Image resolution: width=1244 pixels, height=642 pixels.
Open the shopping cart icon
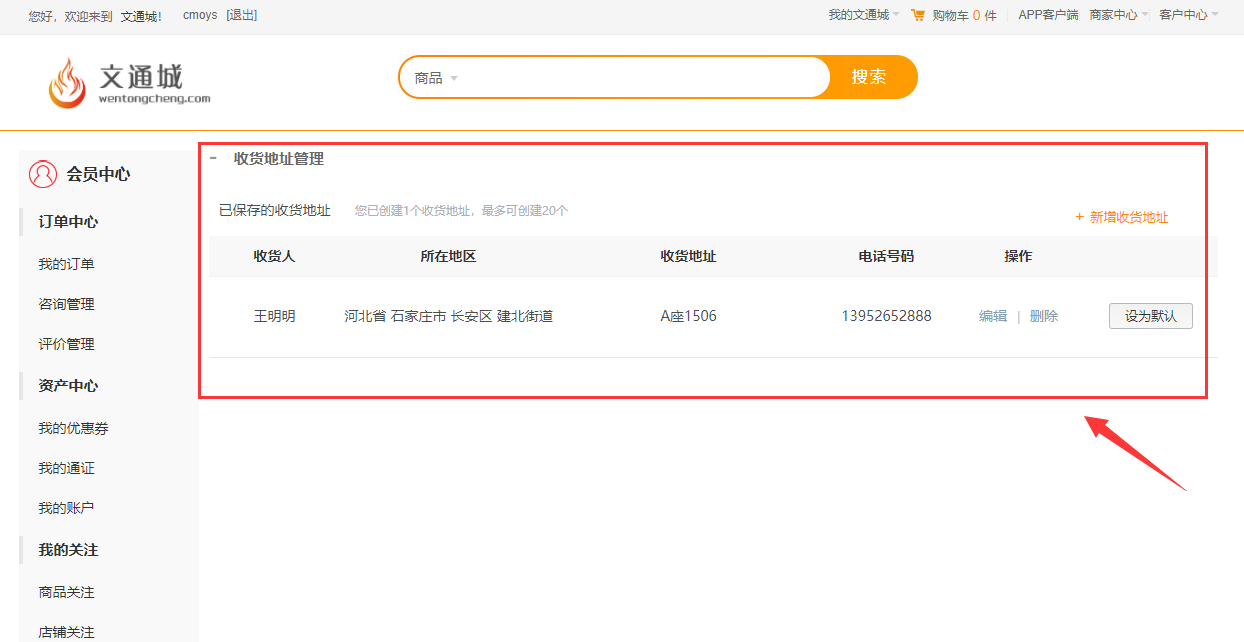point(918,15)
